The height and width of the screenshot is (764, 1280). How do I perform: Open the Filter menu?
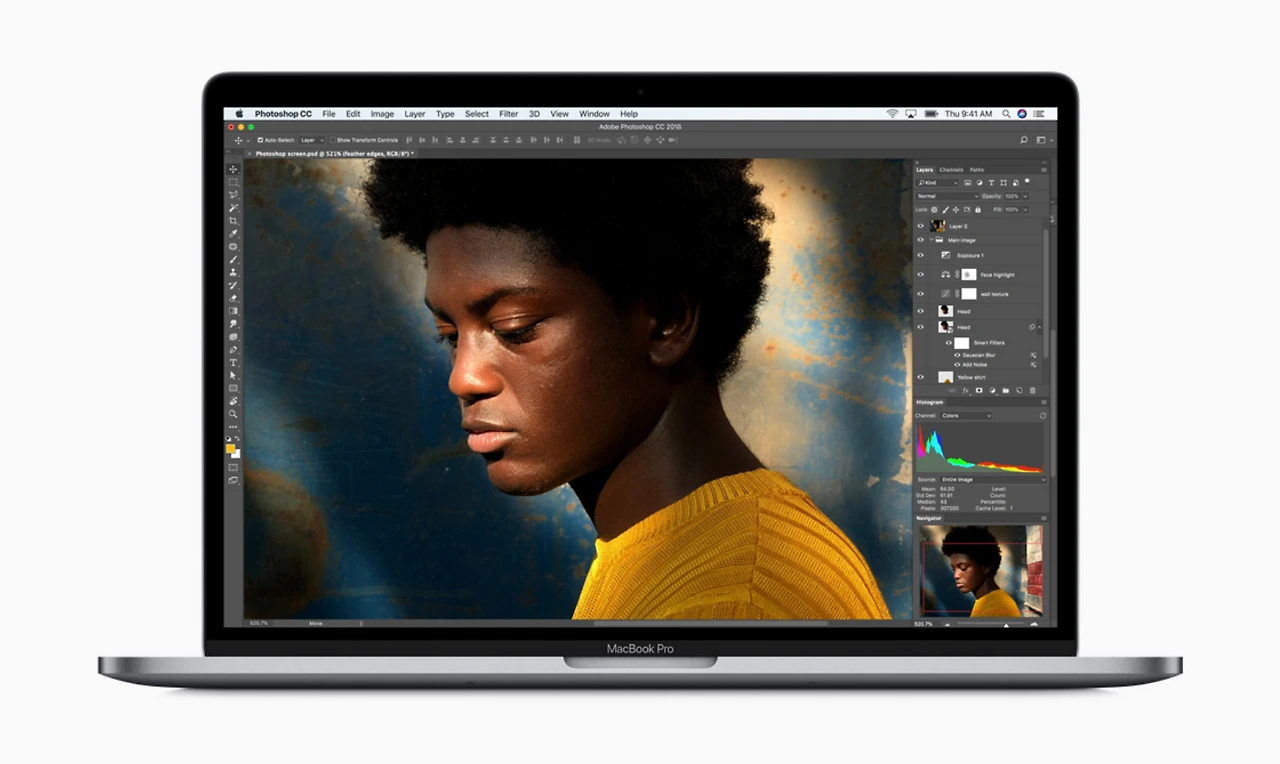click(508, 114)
